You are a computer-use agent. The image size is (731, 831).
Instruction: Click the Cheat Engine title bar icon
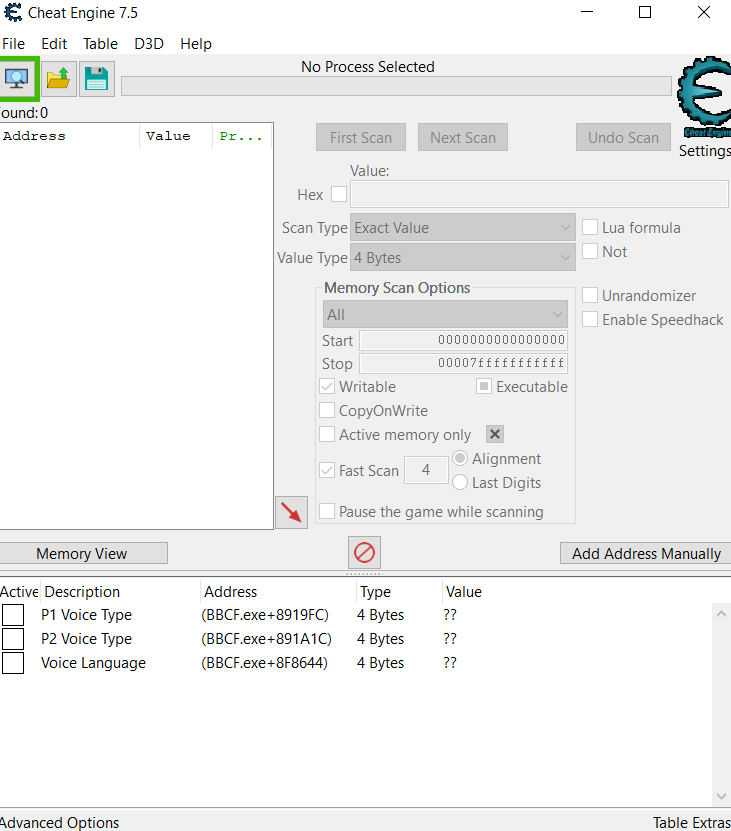click(13, 12)
